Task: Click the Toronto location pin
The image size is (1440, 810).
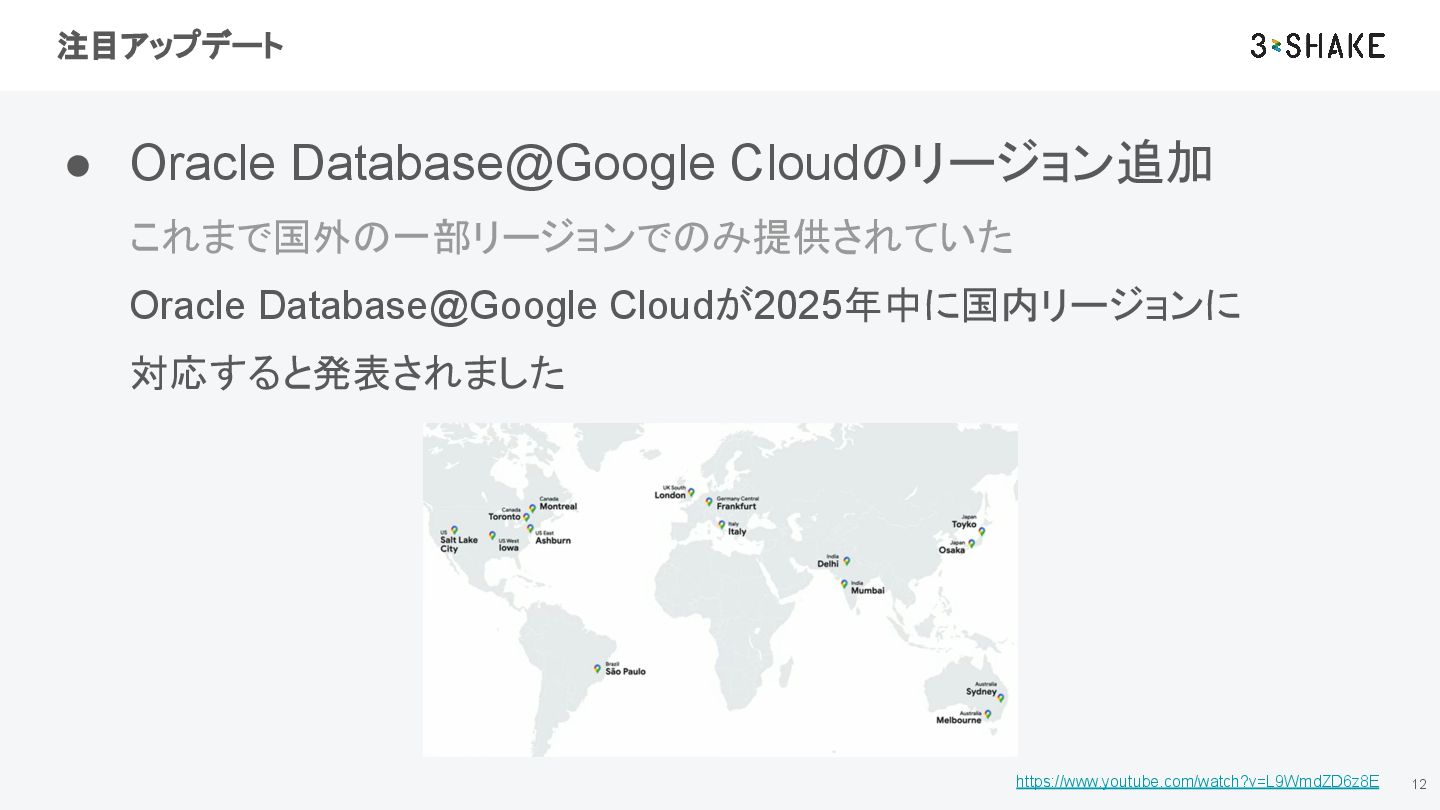Action: (x=526, y=517)
